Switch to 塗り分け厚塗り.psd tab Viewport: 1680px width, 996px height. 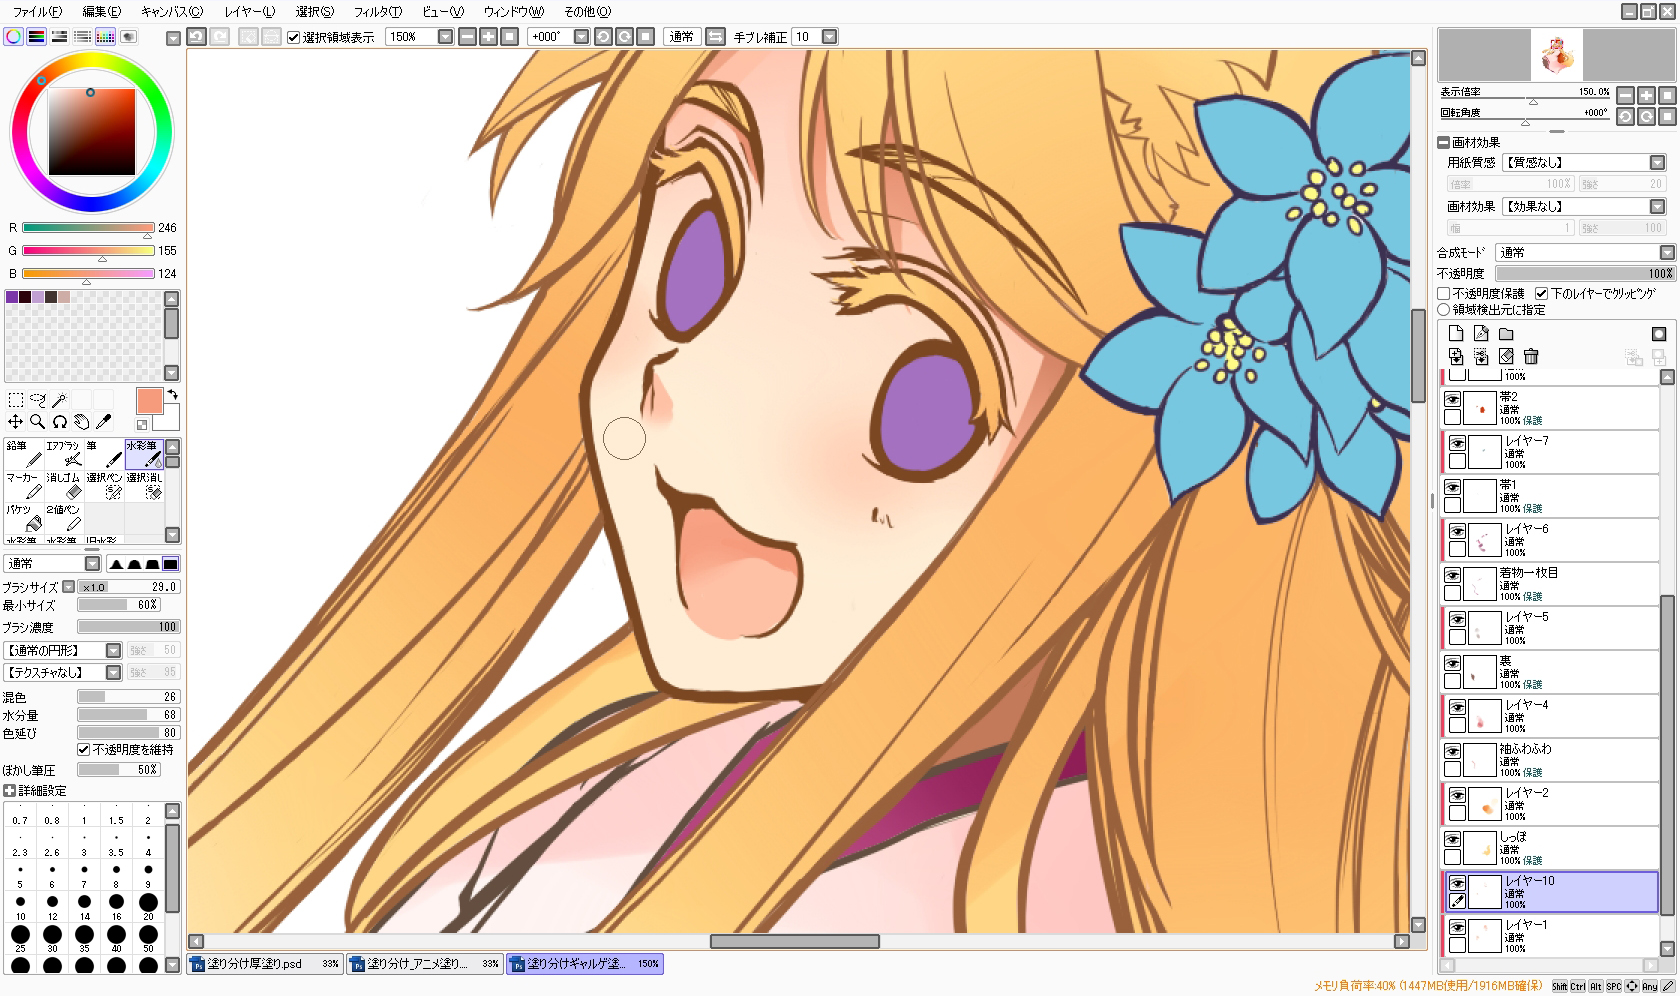(265, 964)
